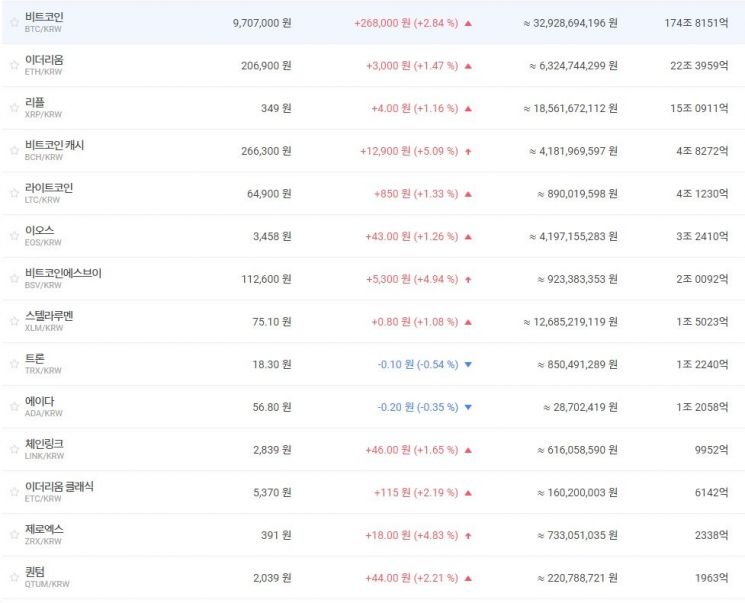Open the 이오스 coin name
The image size is (745, 603).
tap(39, 230)
